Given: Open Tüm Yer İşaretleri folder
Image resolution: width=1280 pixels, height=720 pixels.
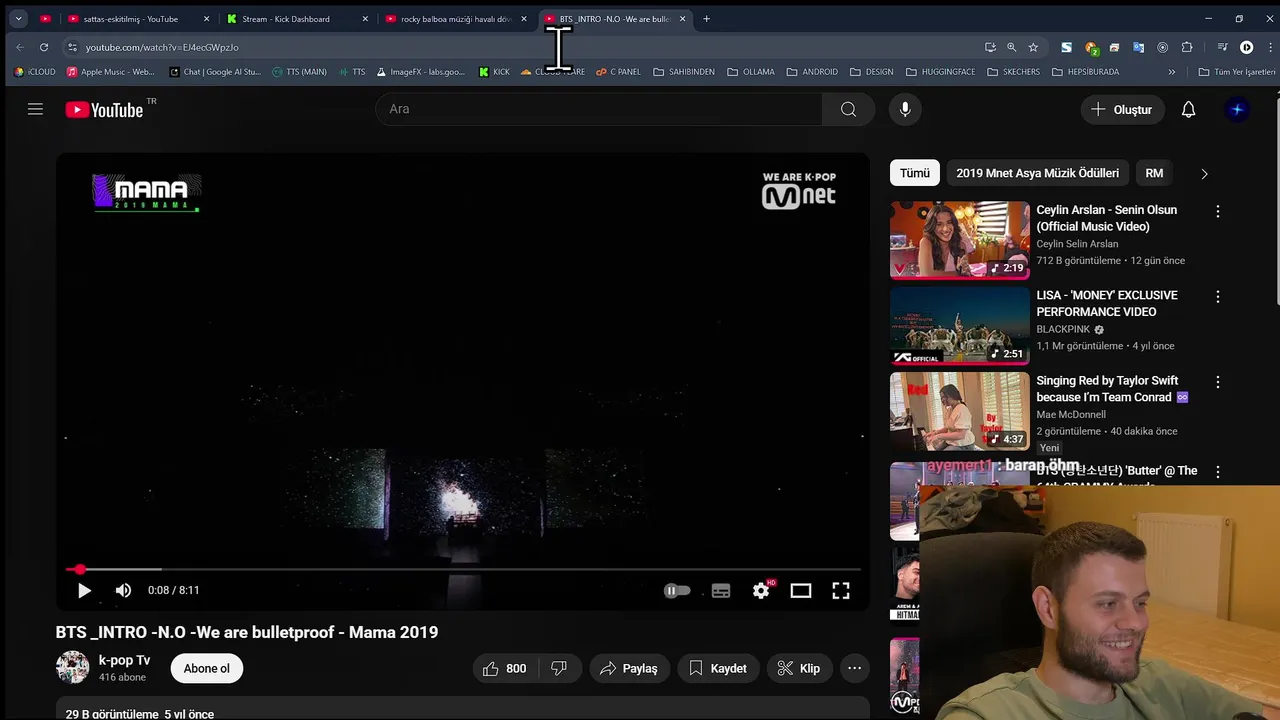Looking at the screenshot, I should click(1237, 72).
